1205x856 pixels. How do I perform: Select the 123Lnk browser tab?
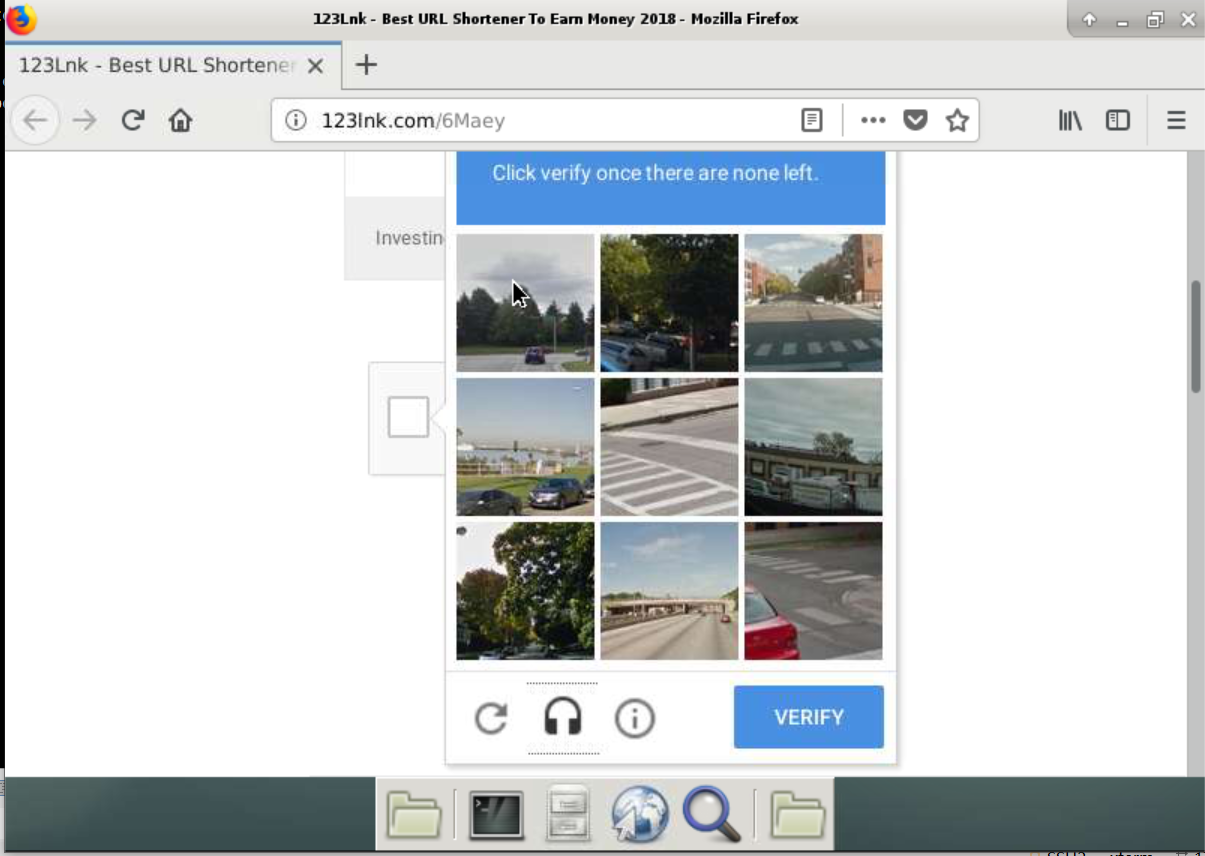point(155,66)
